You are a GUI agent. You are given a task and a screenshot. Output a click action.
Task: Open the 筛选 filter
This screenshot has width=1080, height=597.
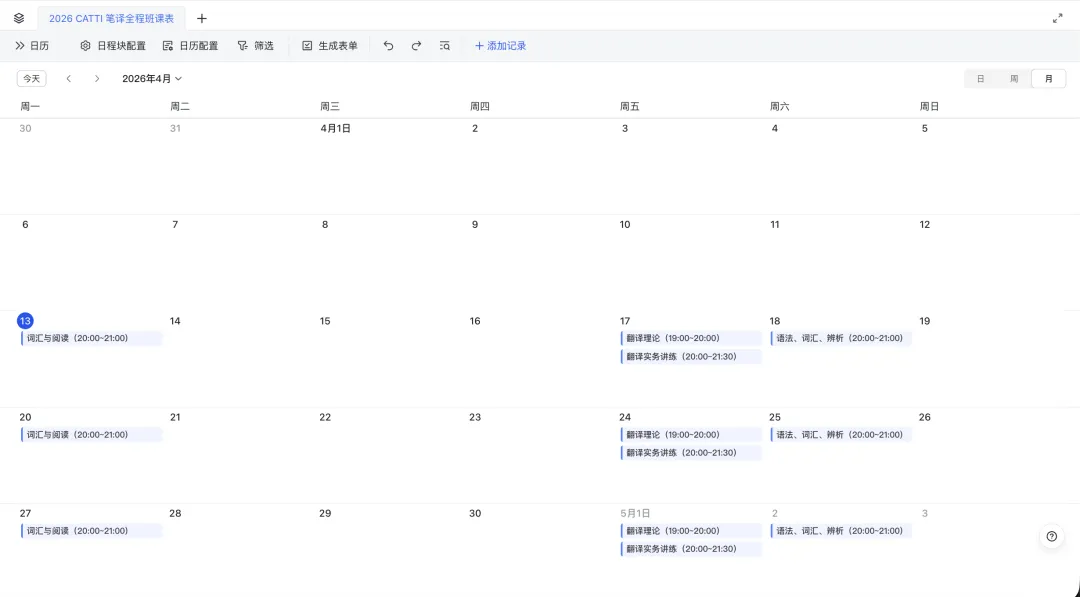coord(256,46)
